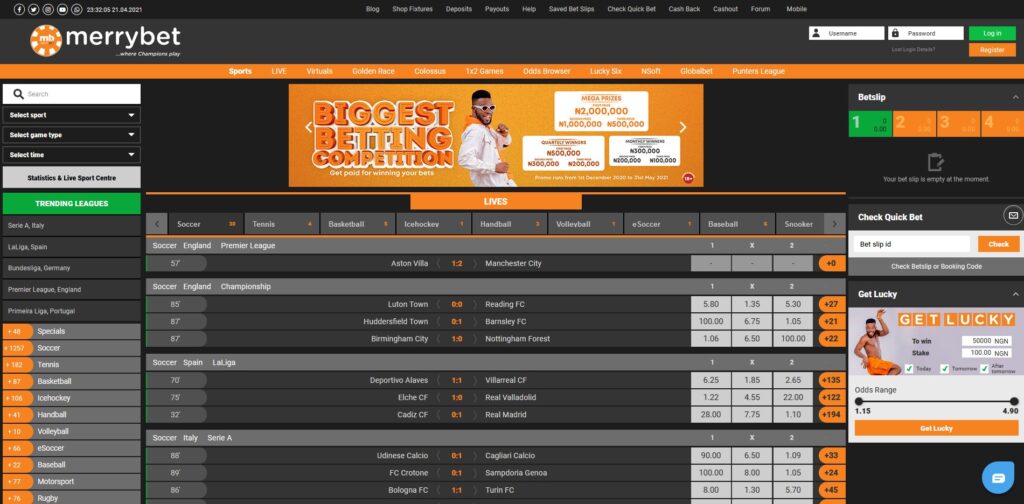Open the Merrybet Facebook page icon

[19, 10]
